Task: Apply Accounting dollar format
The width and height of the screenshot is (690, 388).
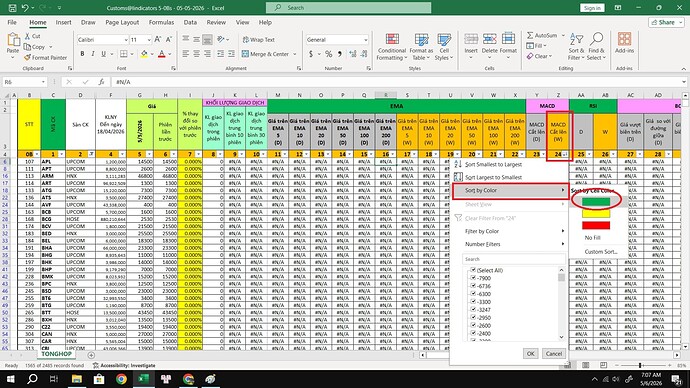Action: [311, 54]
